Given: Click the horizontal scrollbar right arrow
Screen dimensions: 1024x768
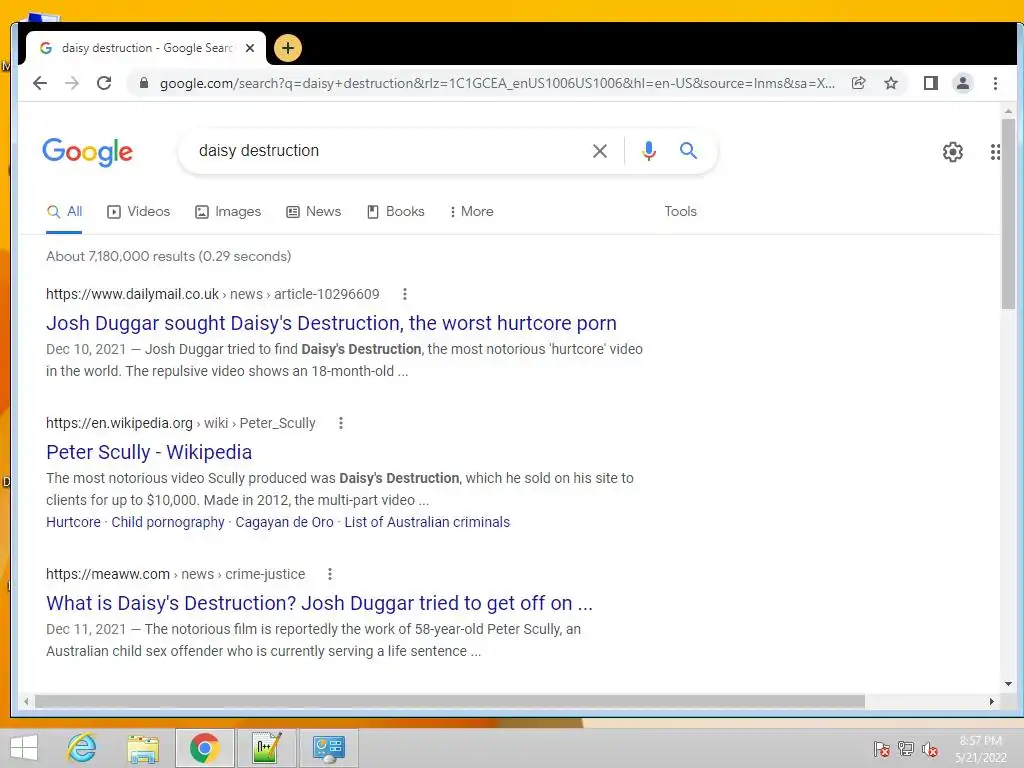Looking at the screenshot, I should click(x=991, y=701).
